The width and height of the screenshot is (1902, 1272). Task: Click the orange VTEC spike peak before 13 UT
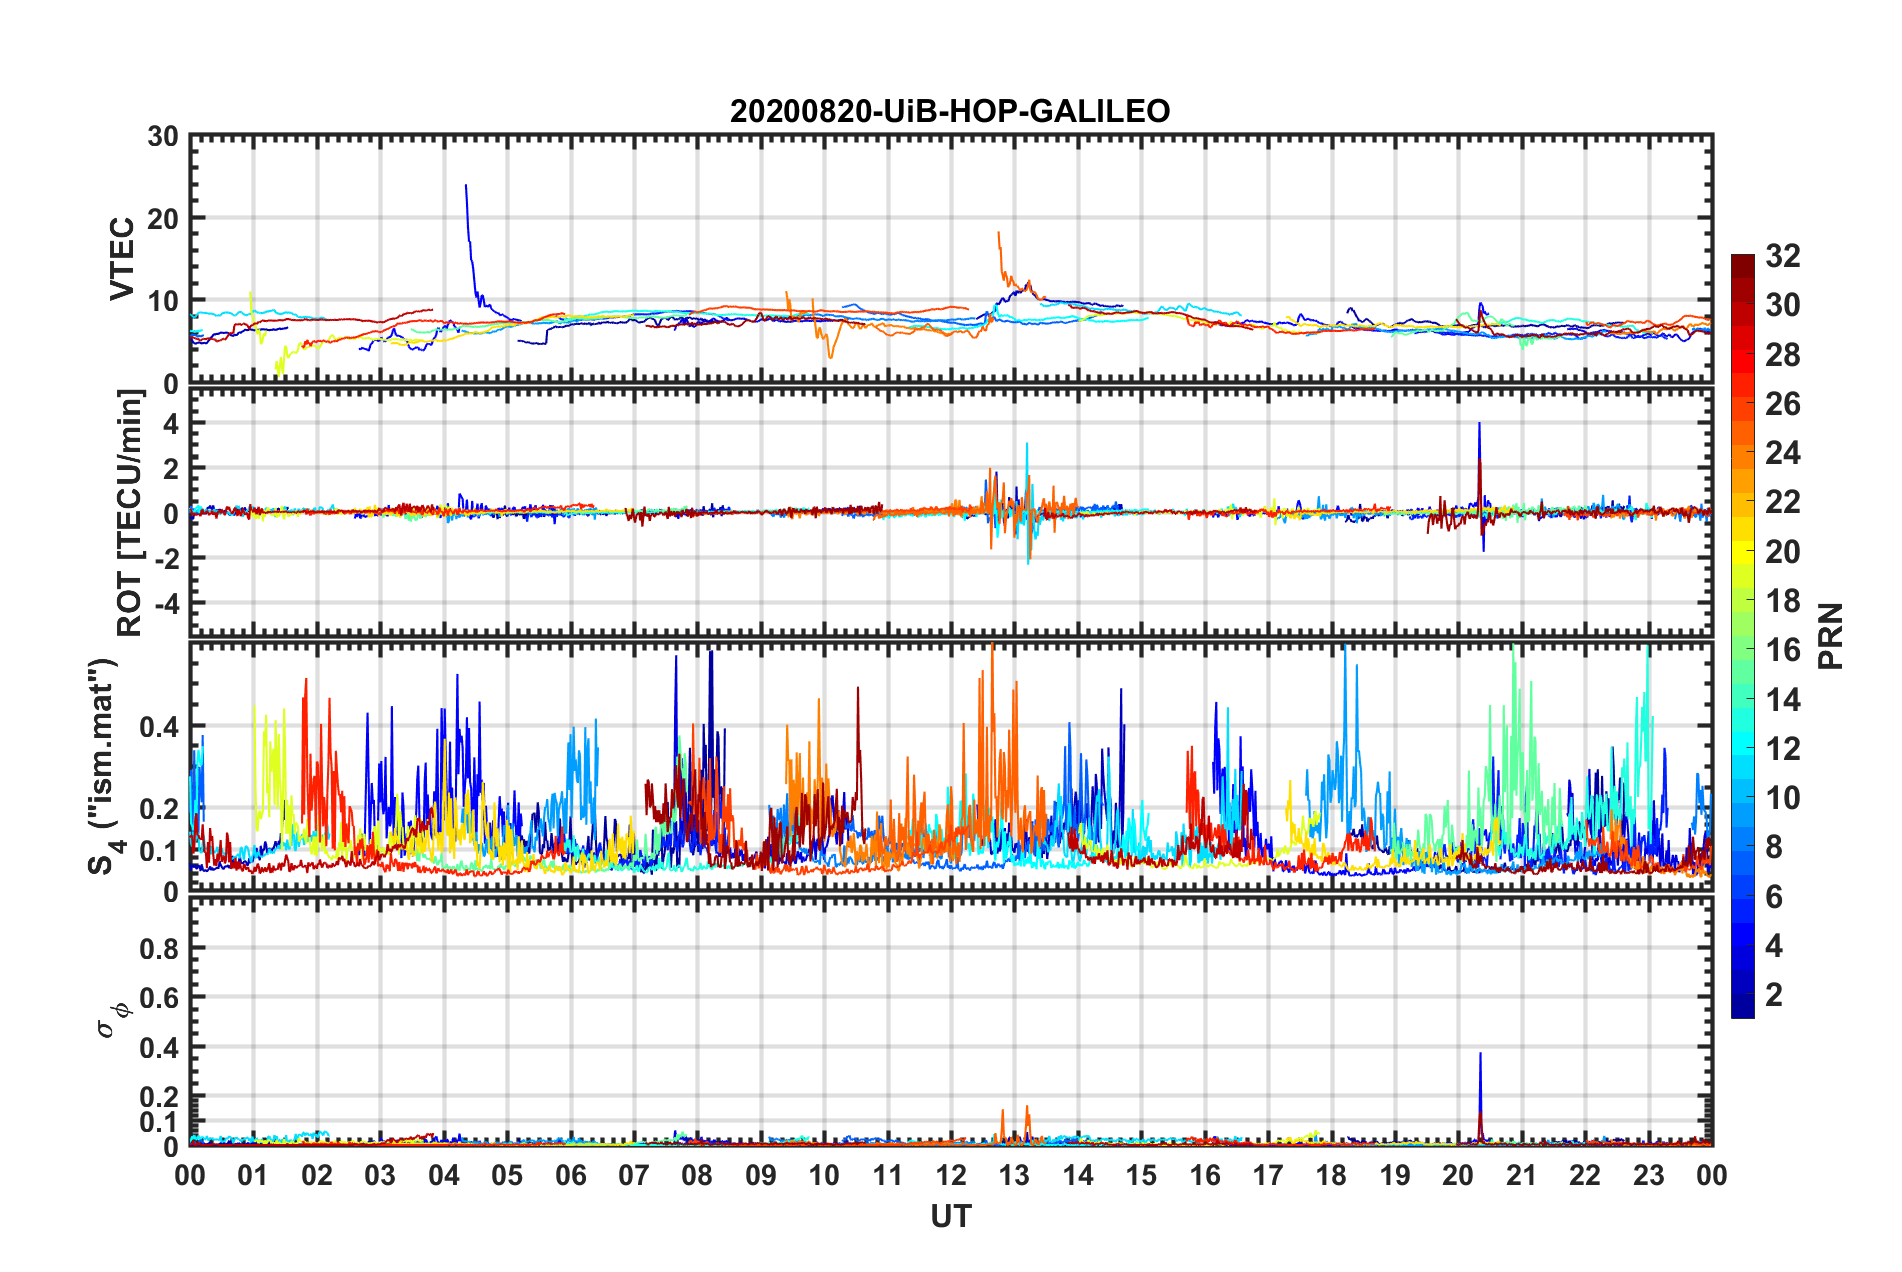pyautogui.click(x=998, y=233)
